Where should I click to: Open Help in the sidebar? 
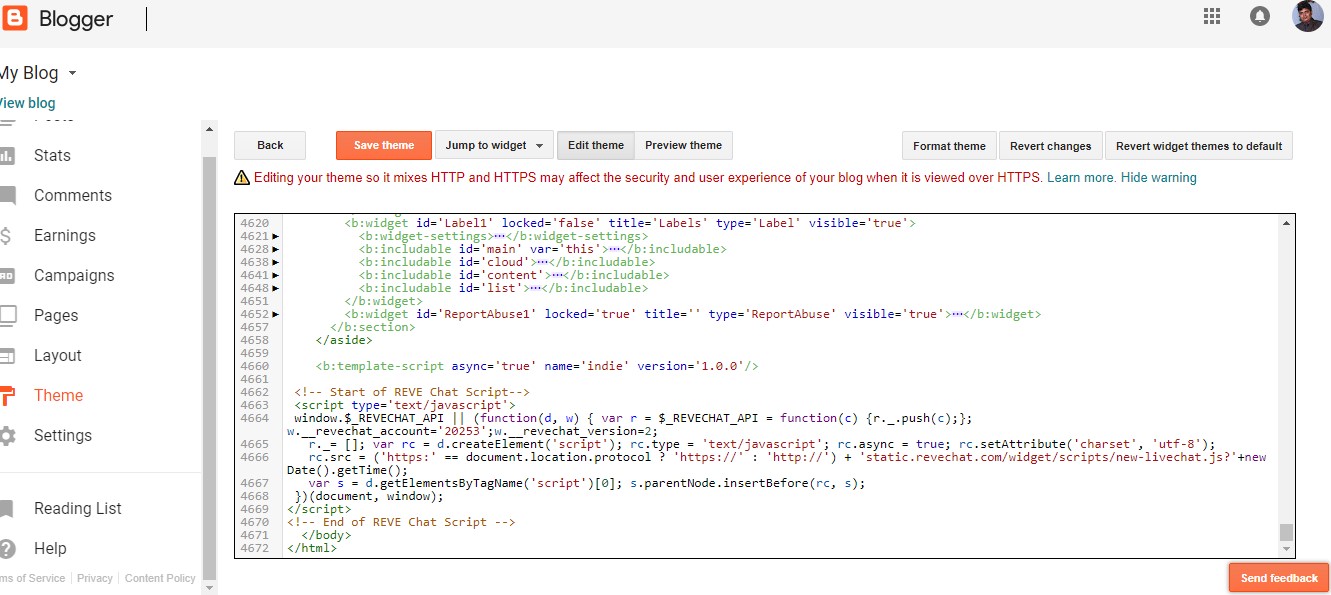click(x=50, y=548)
